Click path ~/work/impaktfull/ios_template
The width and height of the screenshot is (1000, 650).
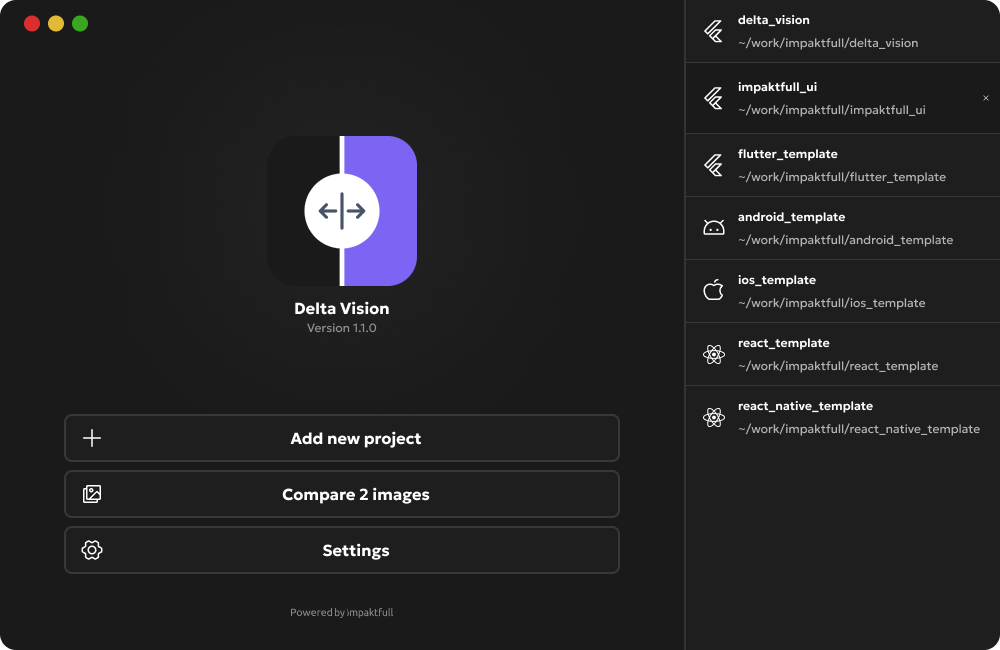pyautogui.click(x=832, y=303)
